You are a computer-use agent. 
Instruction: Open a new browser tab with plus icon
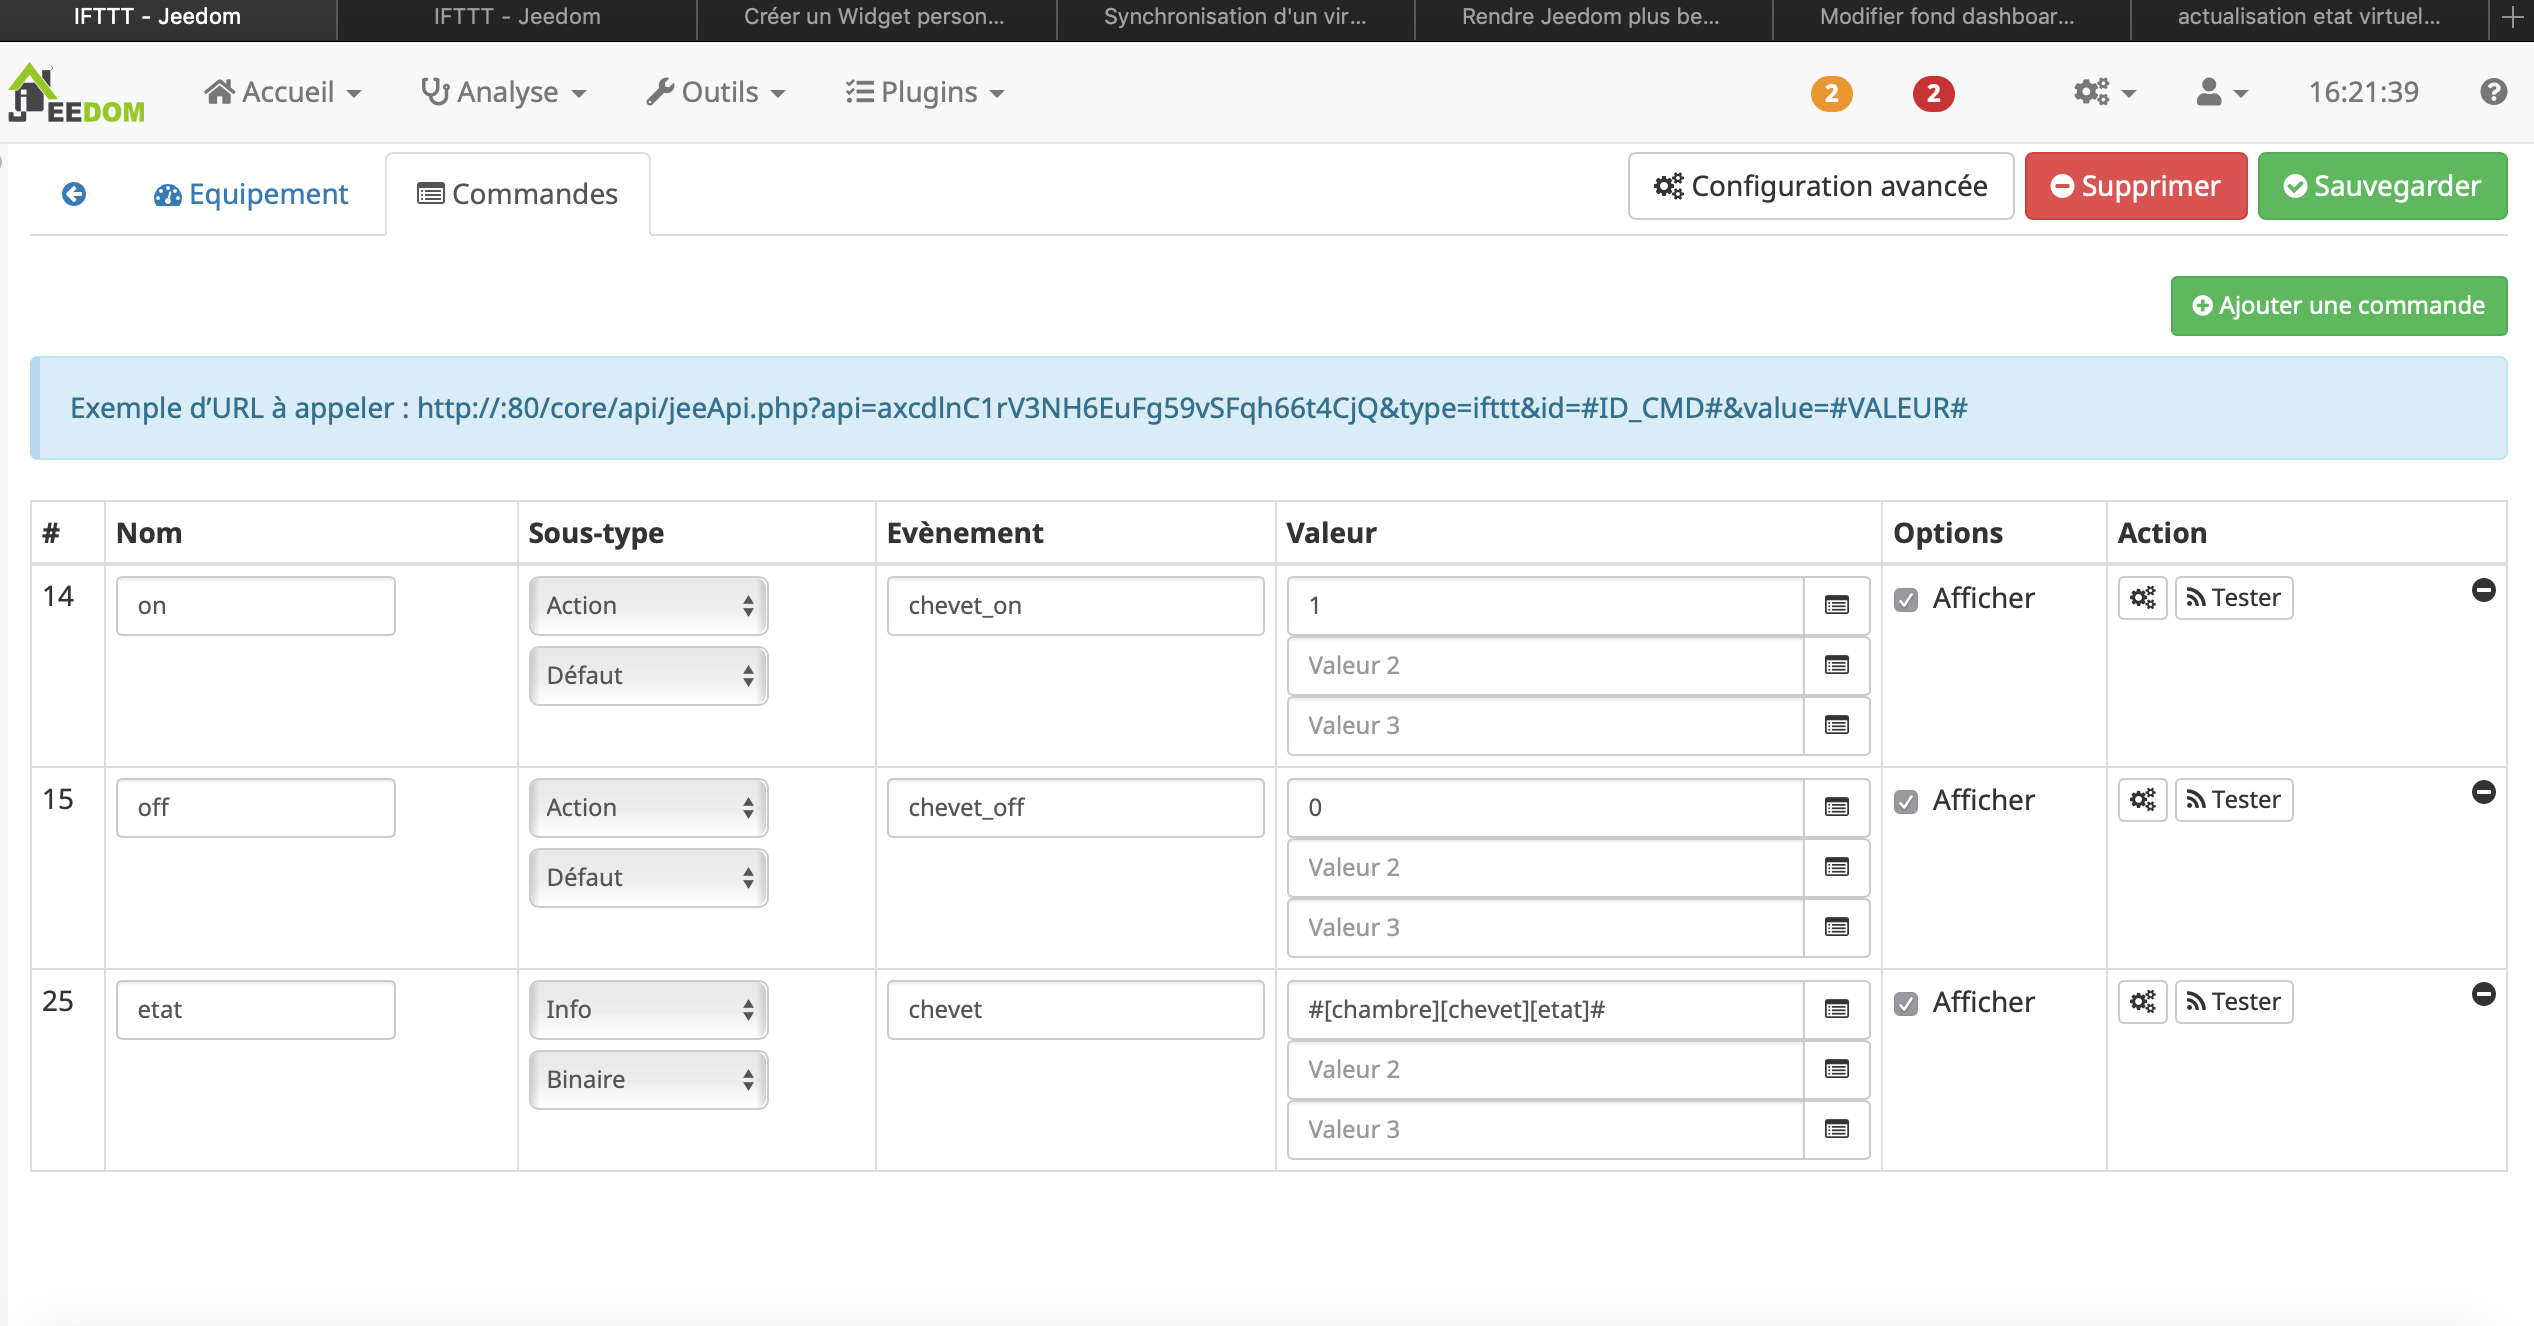[2512, 17]
